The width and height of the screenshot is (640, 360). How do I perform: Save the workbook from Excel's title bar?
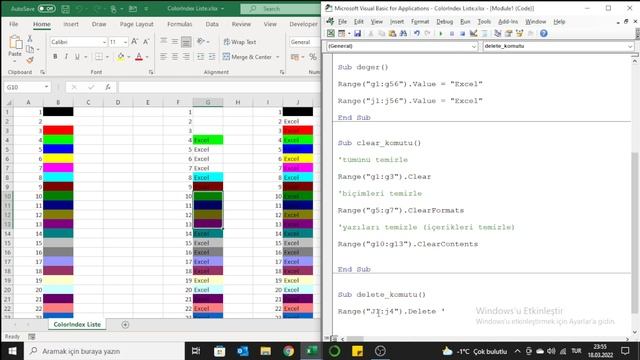click(65, 9)
